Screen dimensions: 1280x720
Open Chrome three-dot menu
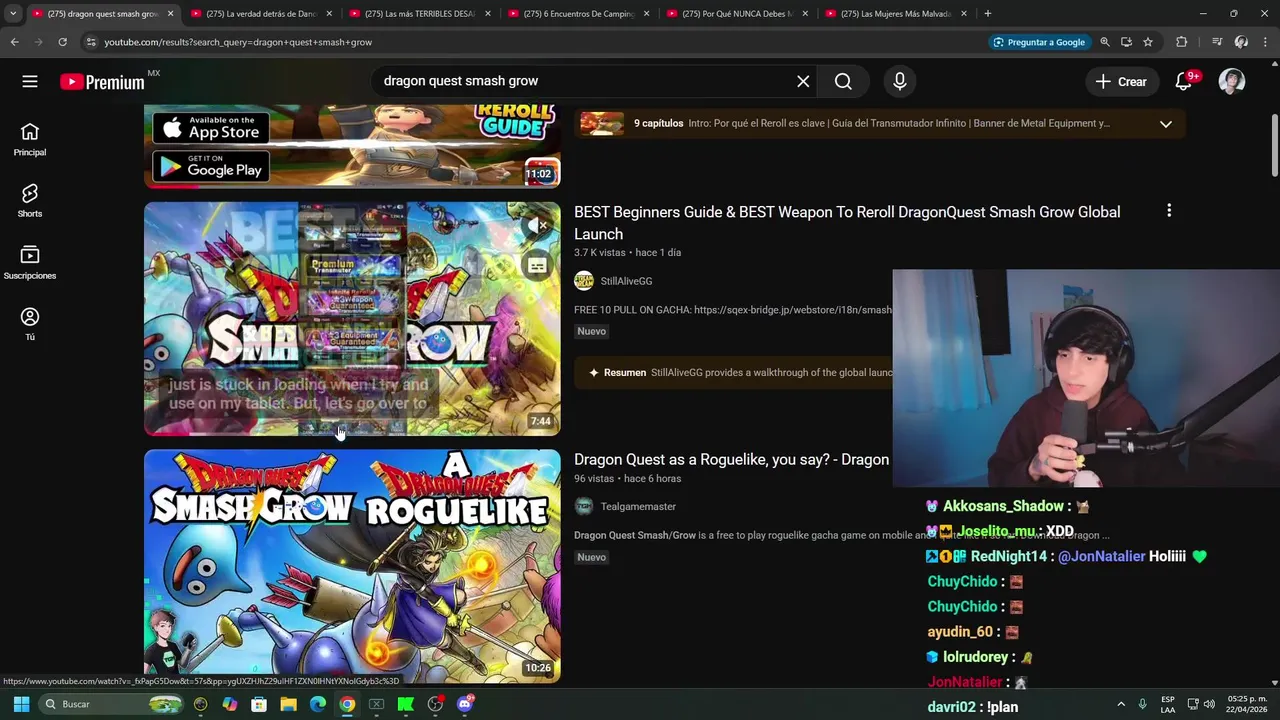[x=1265, y=42]
